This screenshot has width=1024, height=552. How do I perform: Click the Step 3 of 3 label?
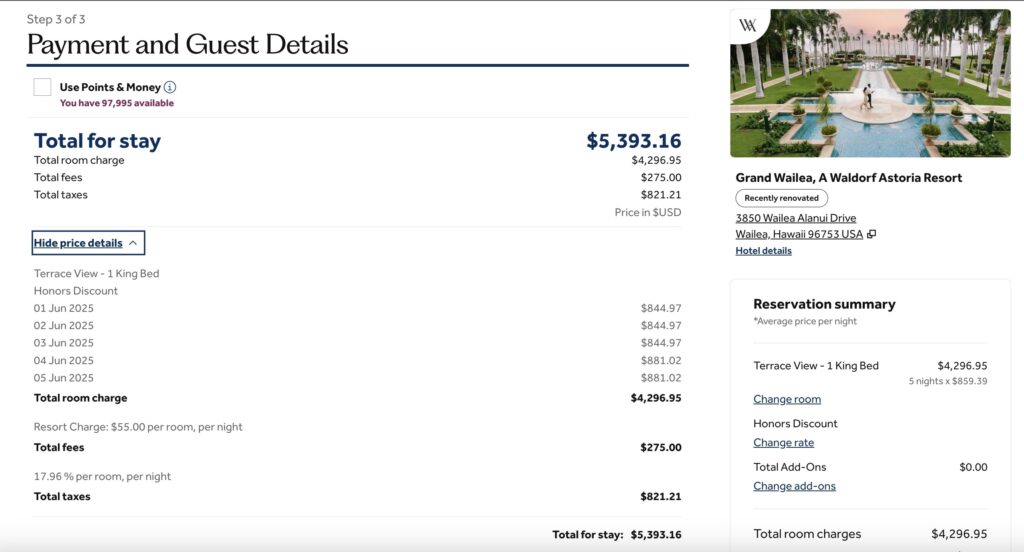56,19
